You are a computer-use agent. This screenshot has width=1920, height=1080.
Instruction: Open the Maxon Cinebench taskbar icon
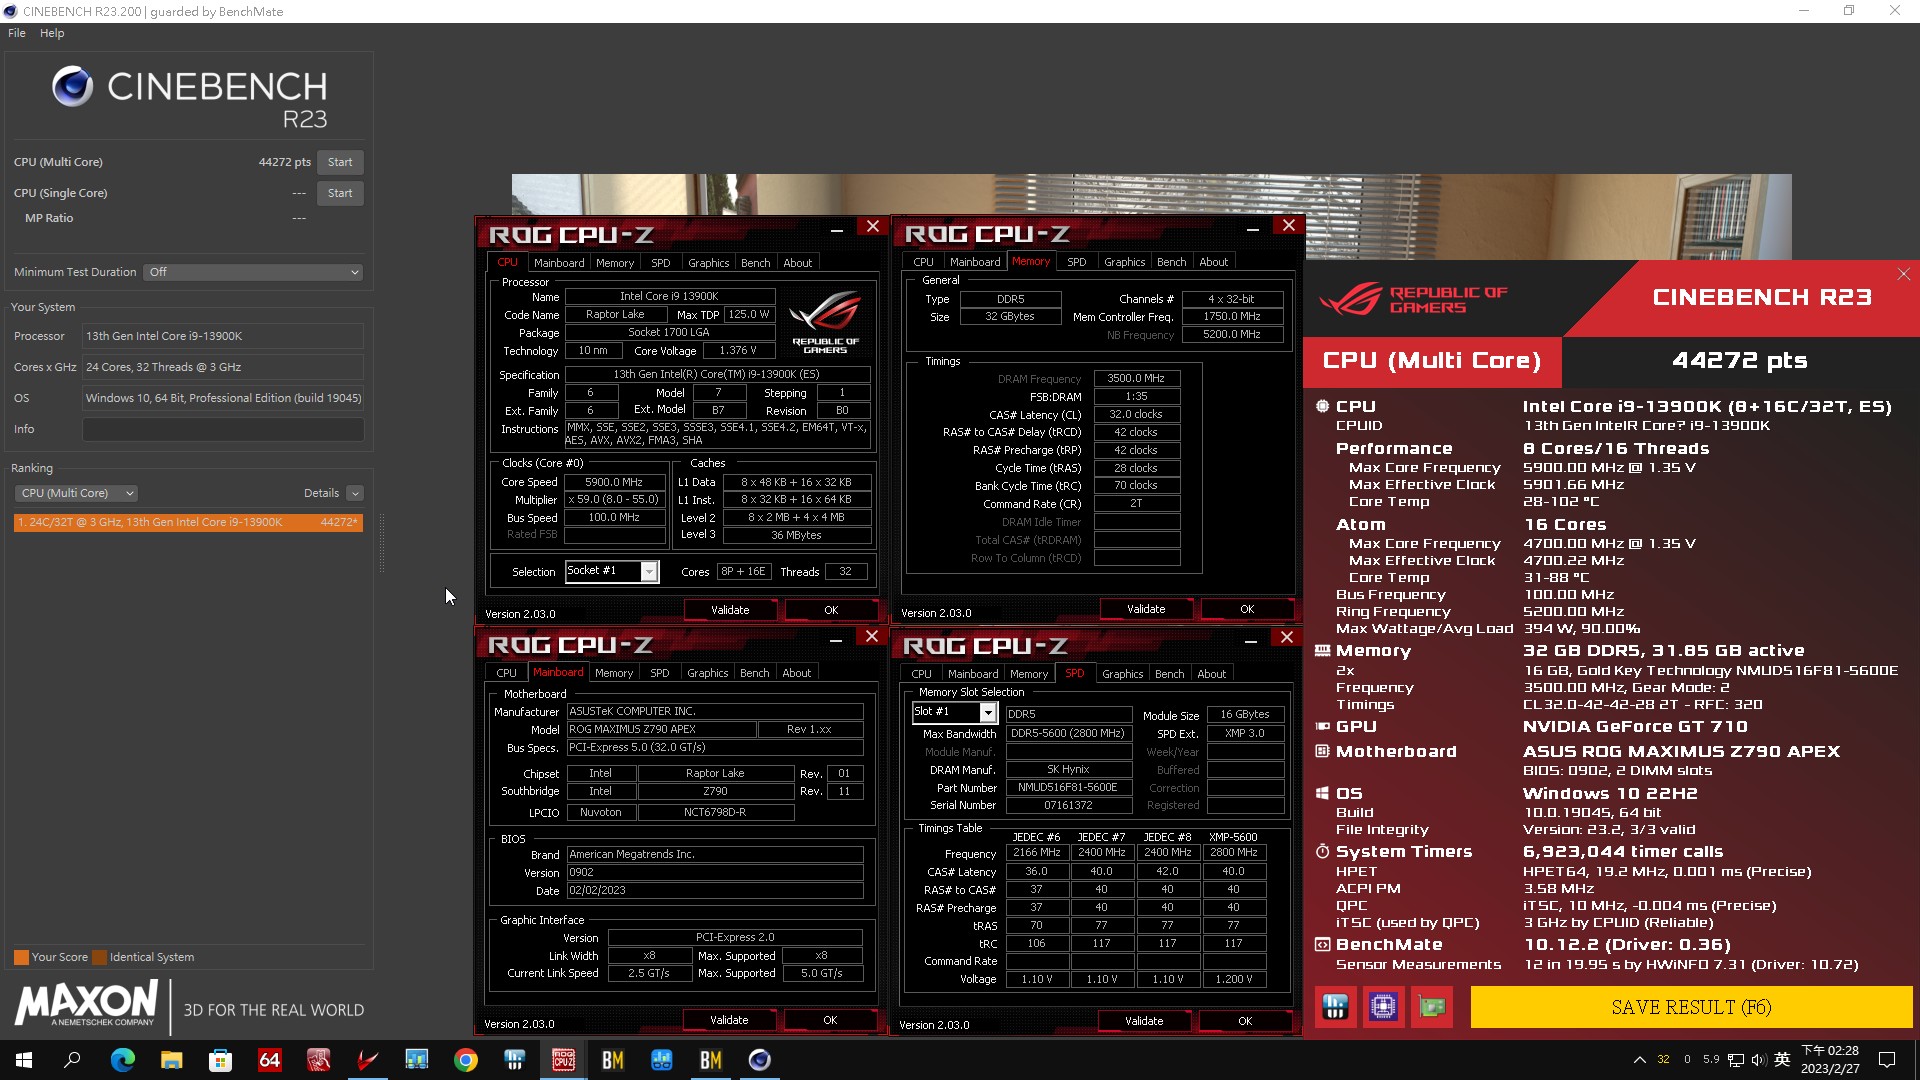[x=760, y=1060]
